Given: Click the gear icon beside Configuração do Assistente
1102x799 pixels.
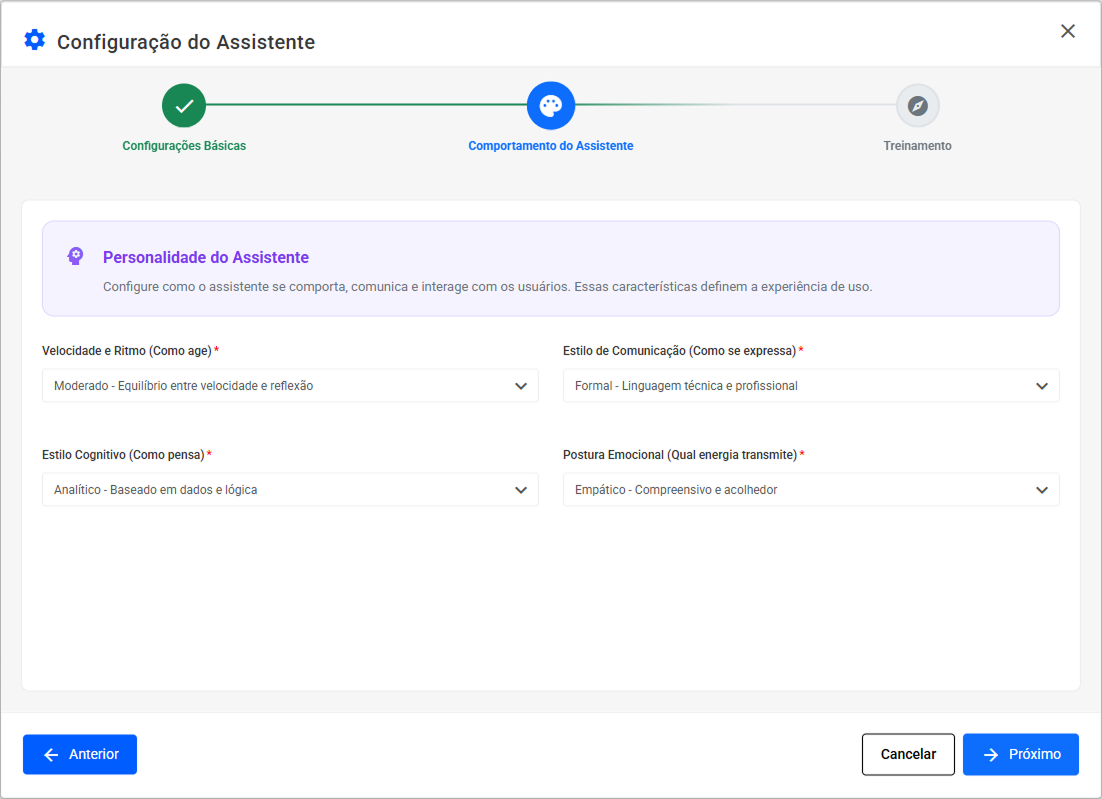Looking at the screenshot, I should click(35, 40).
